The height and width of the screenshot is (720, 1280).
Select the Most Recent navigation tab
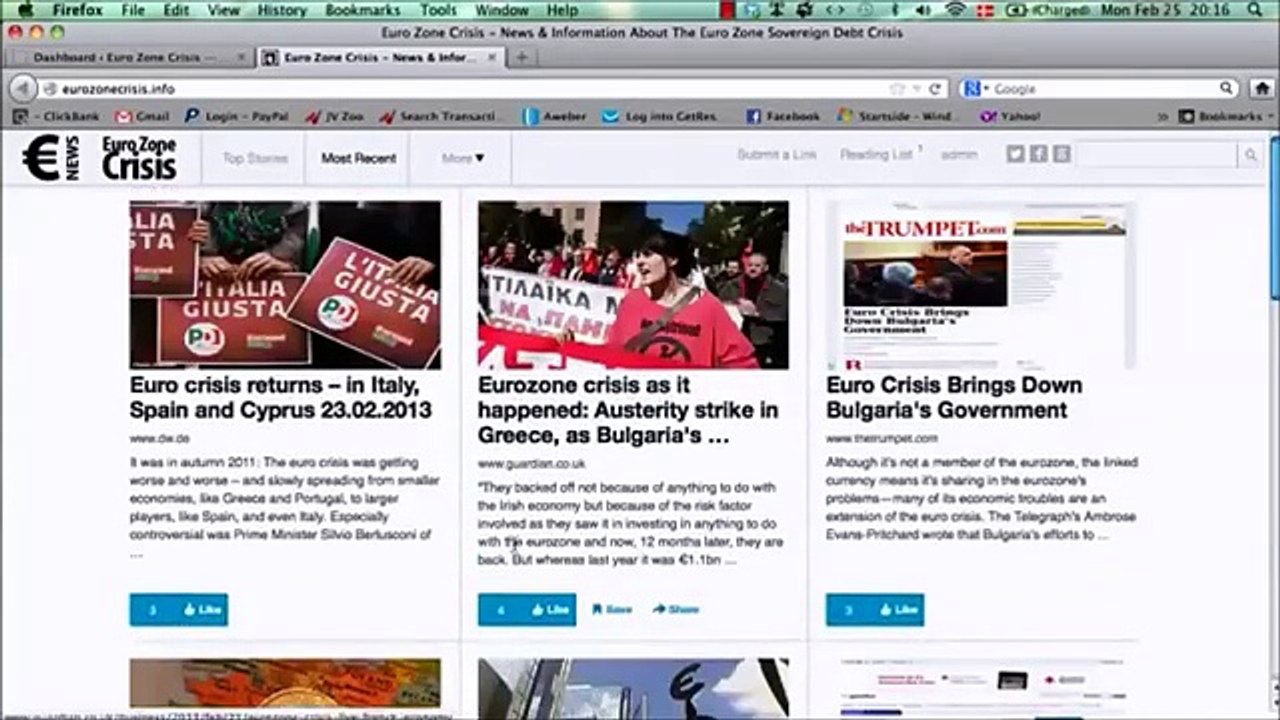pos(359,158)
